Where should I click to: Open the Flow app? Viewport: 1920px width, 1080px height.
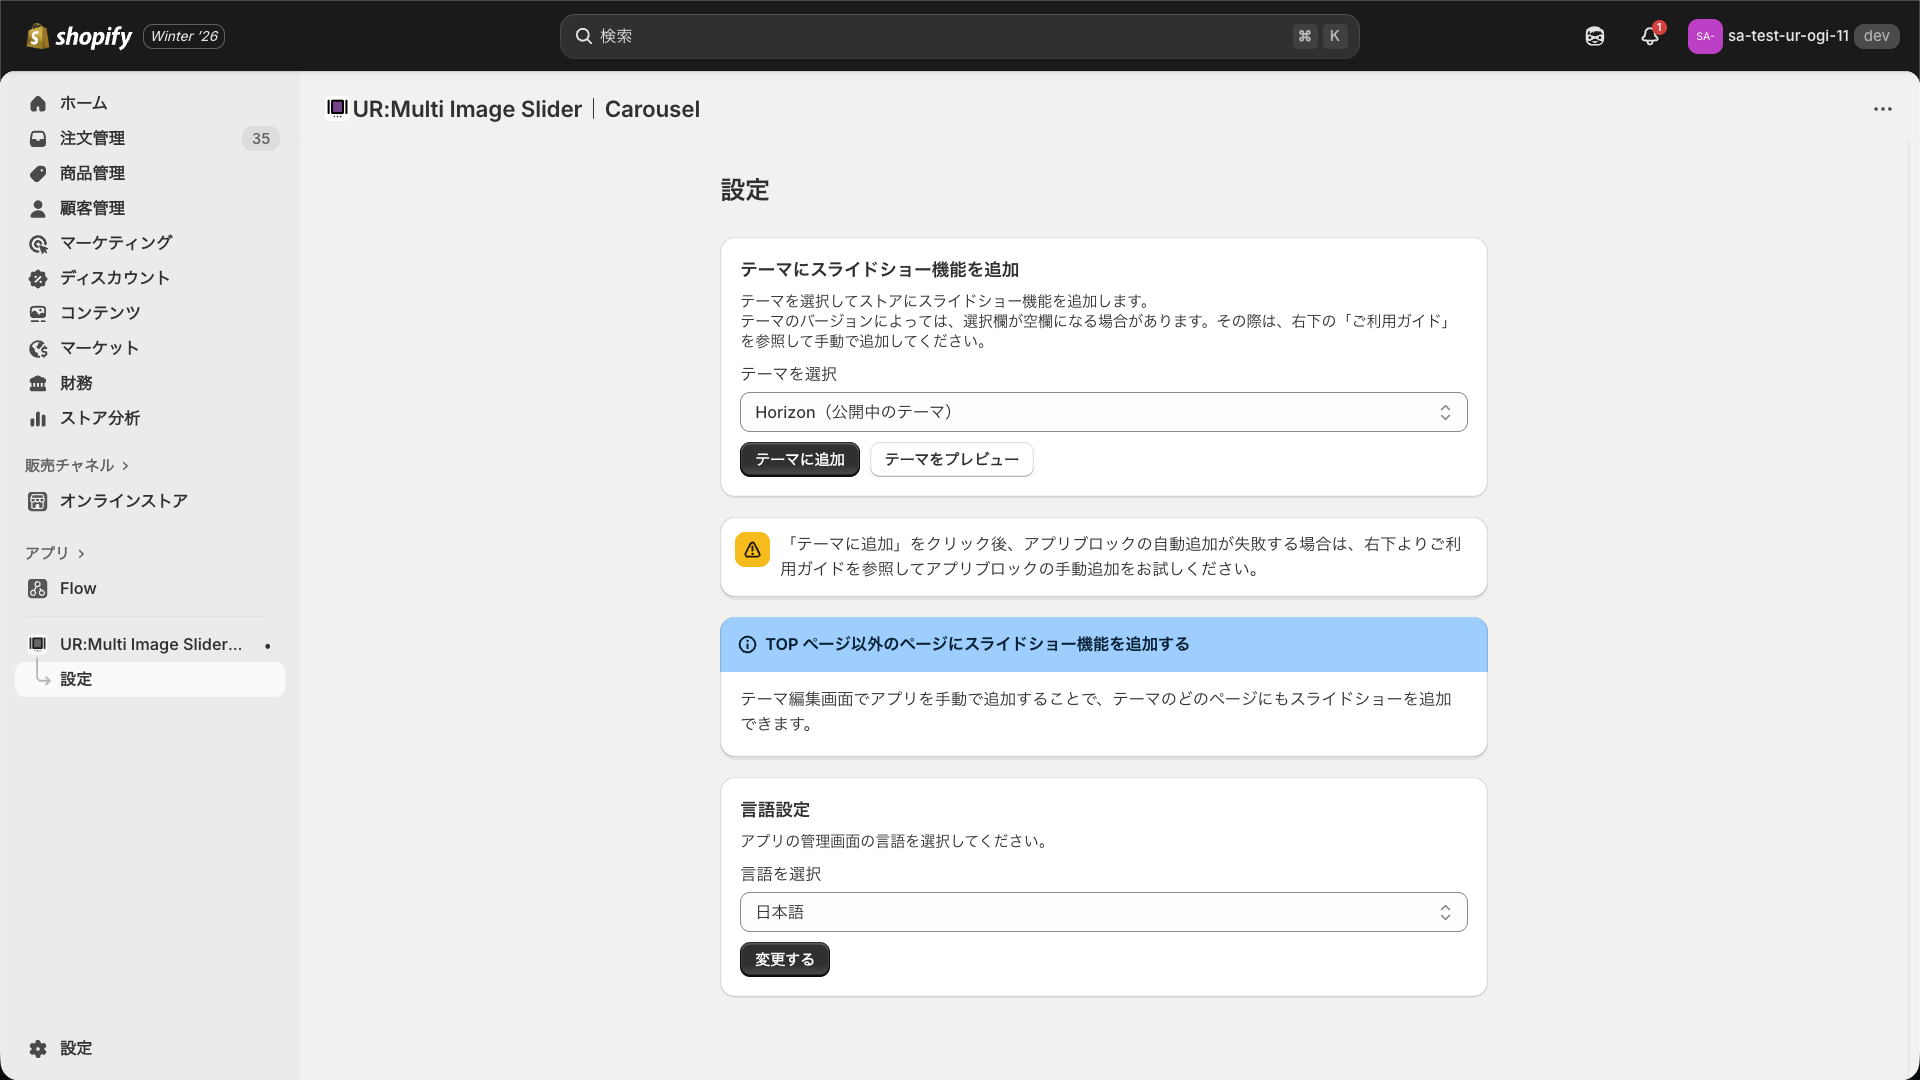tap(77, 588)
